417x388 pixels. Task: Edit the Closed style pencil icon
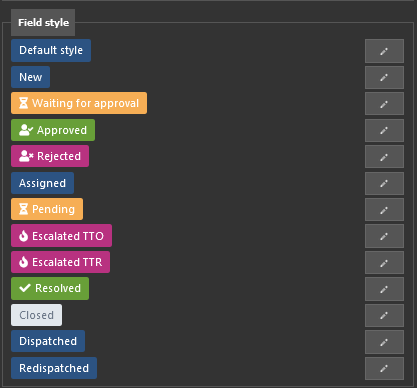[x=384, y=315]
